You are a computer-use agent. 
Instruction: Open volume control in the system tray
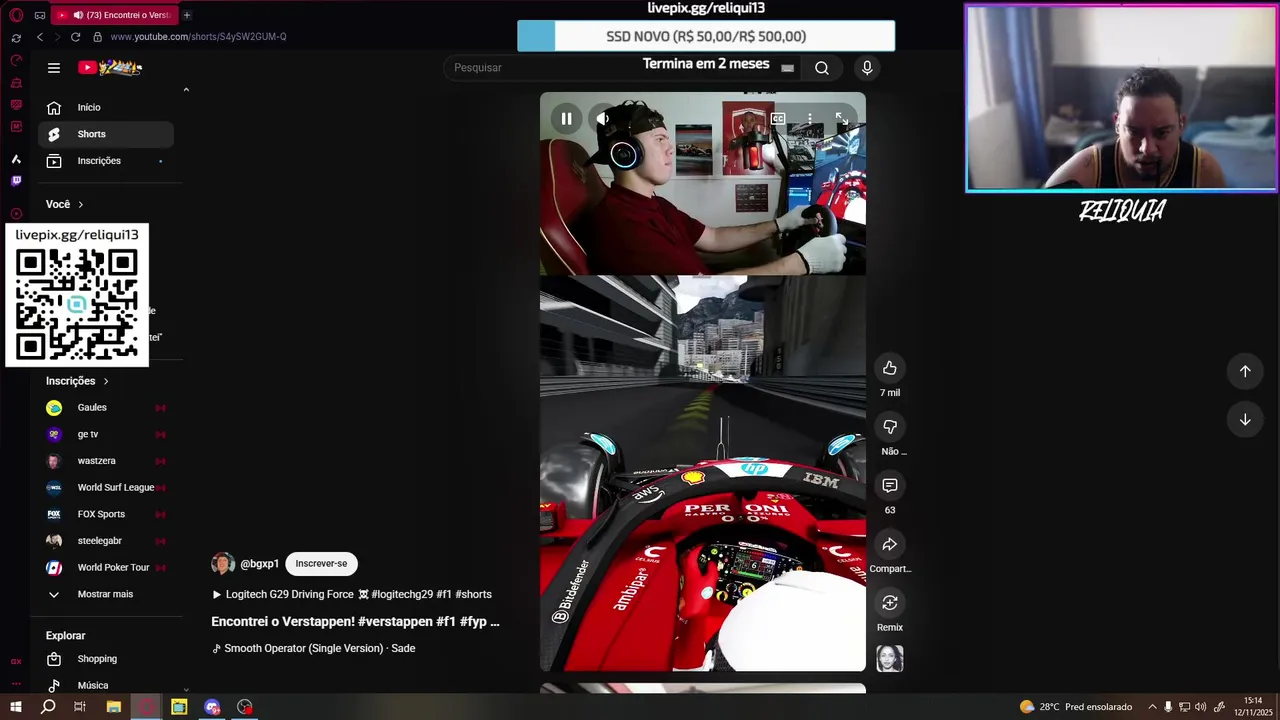tap(1200, 707)
